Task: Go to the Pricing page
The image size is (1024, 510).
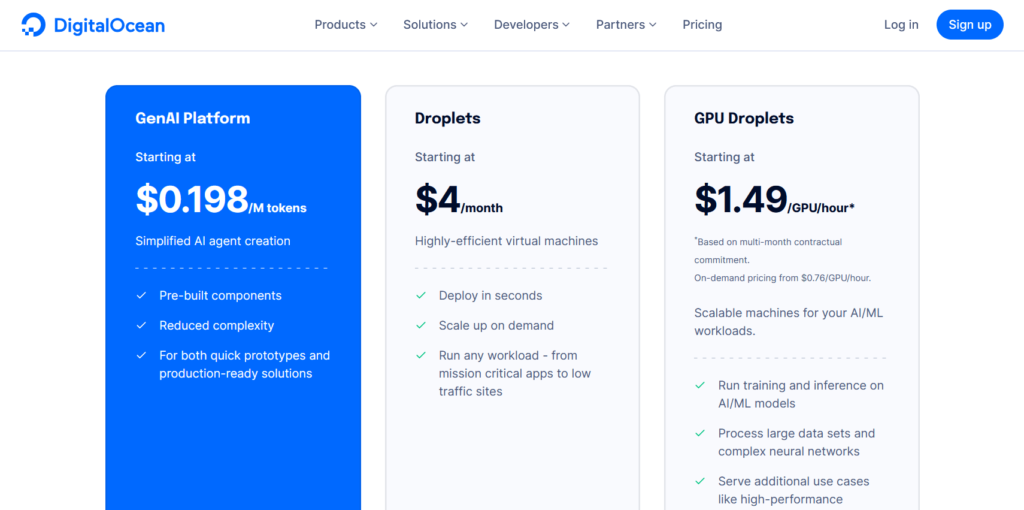Action: pos(702,25)
